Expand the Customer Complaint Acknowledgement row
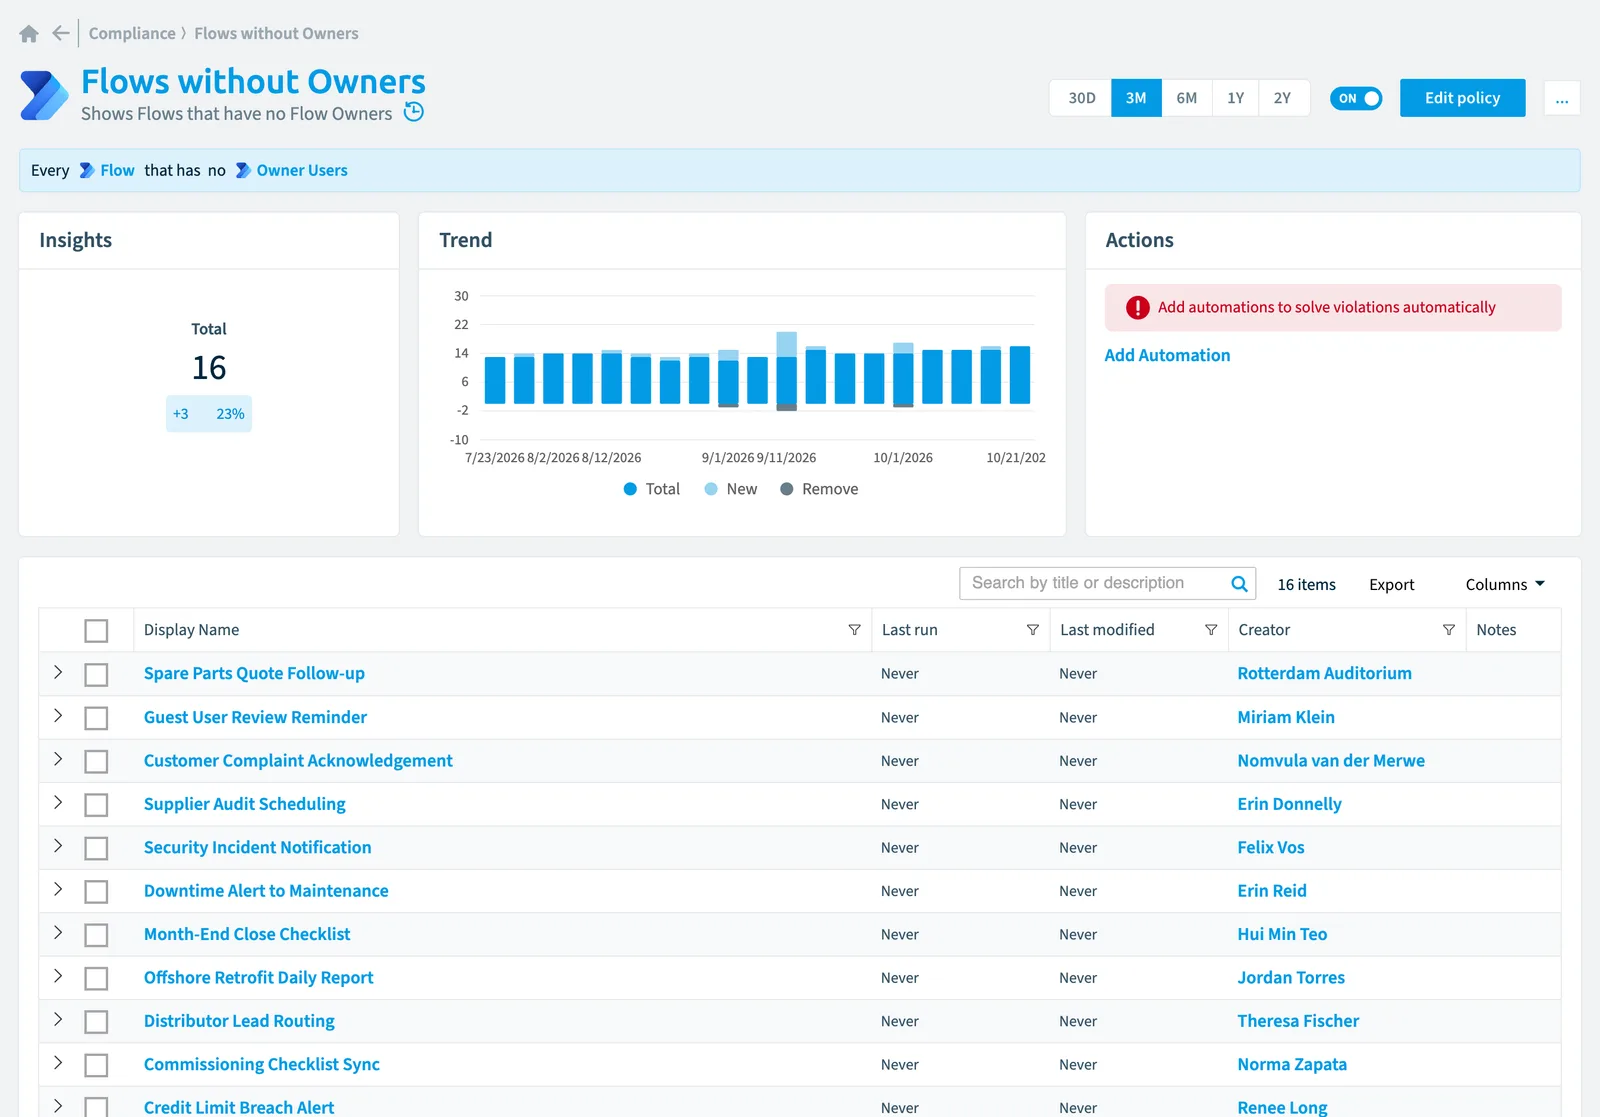The image size is (1600, 1117). point(58,759)
